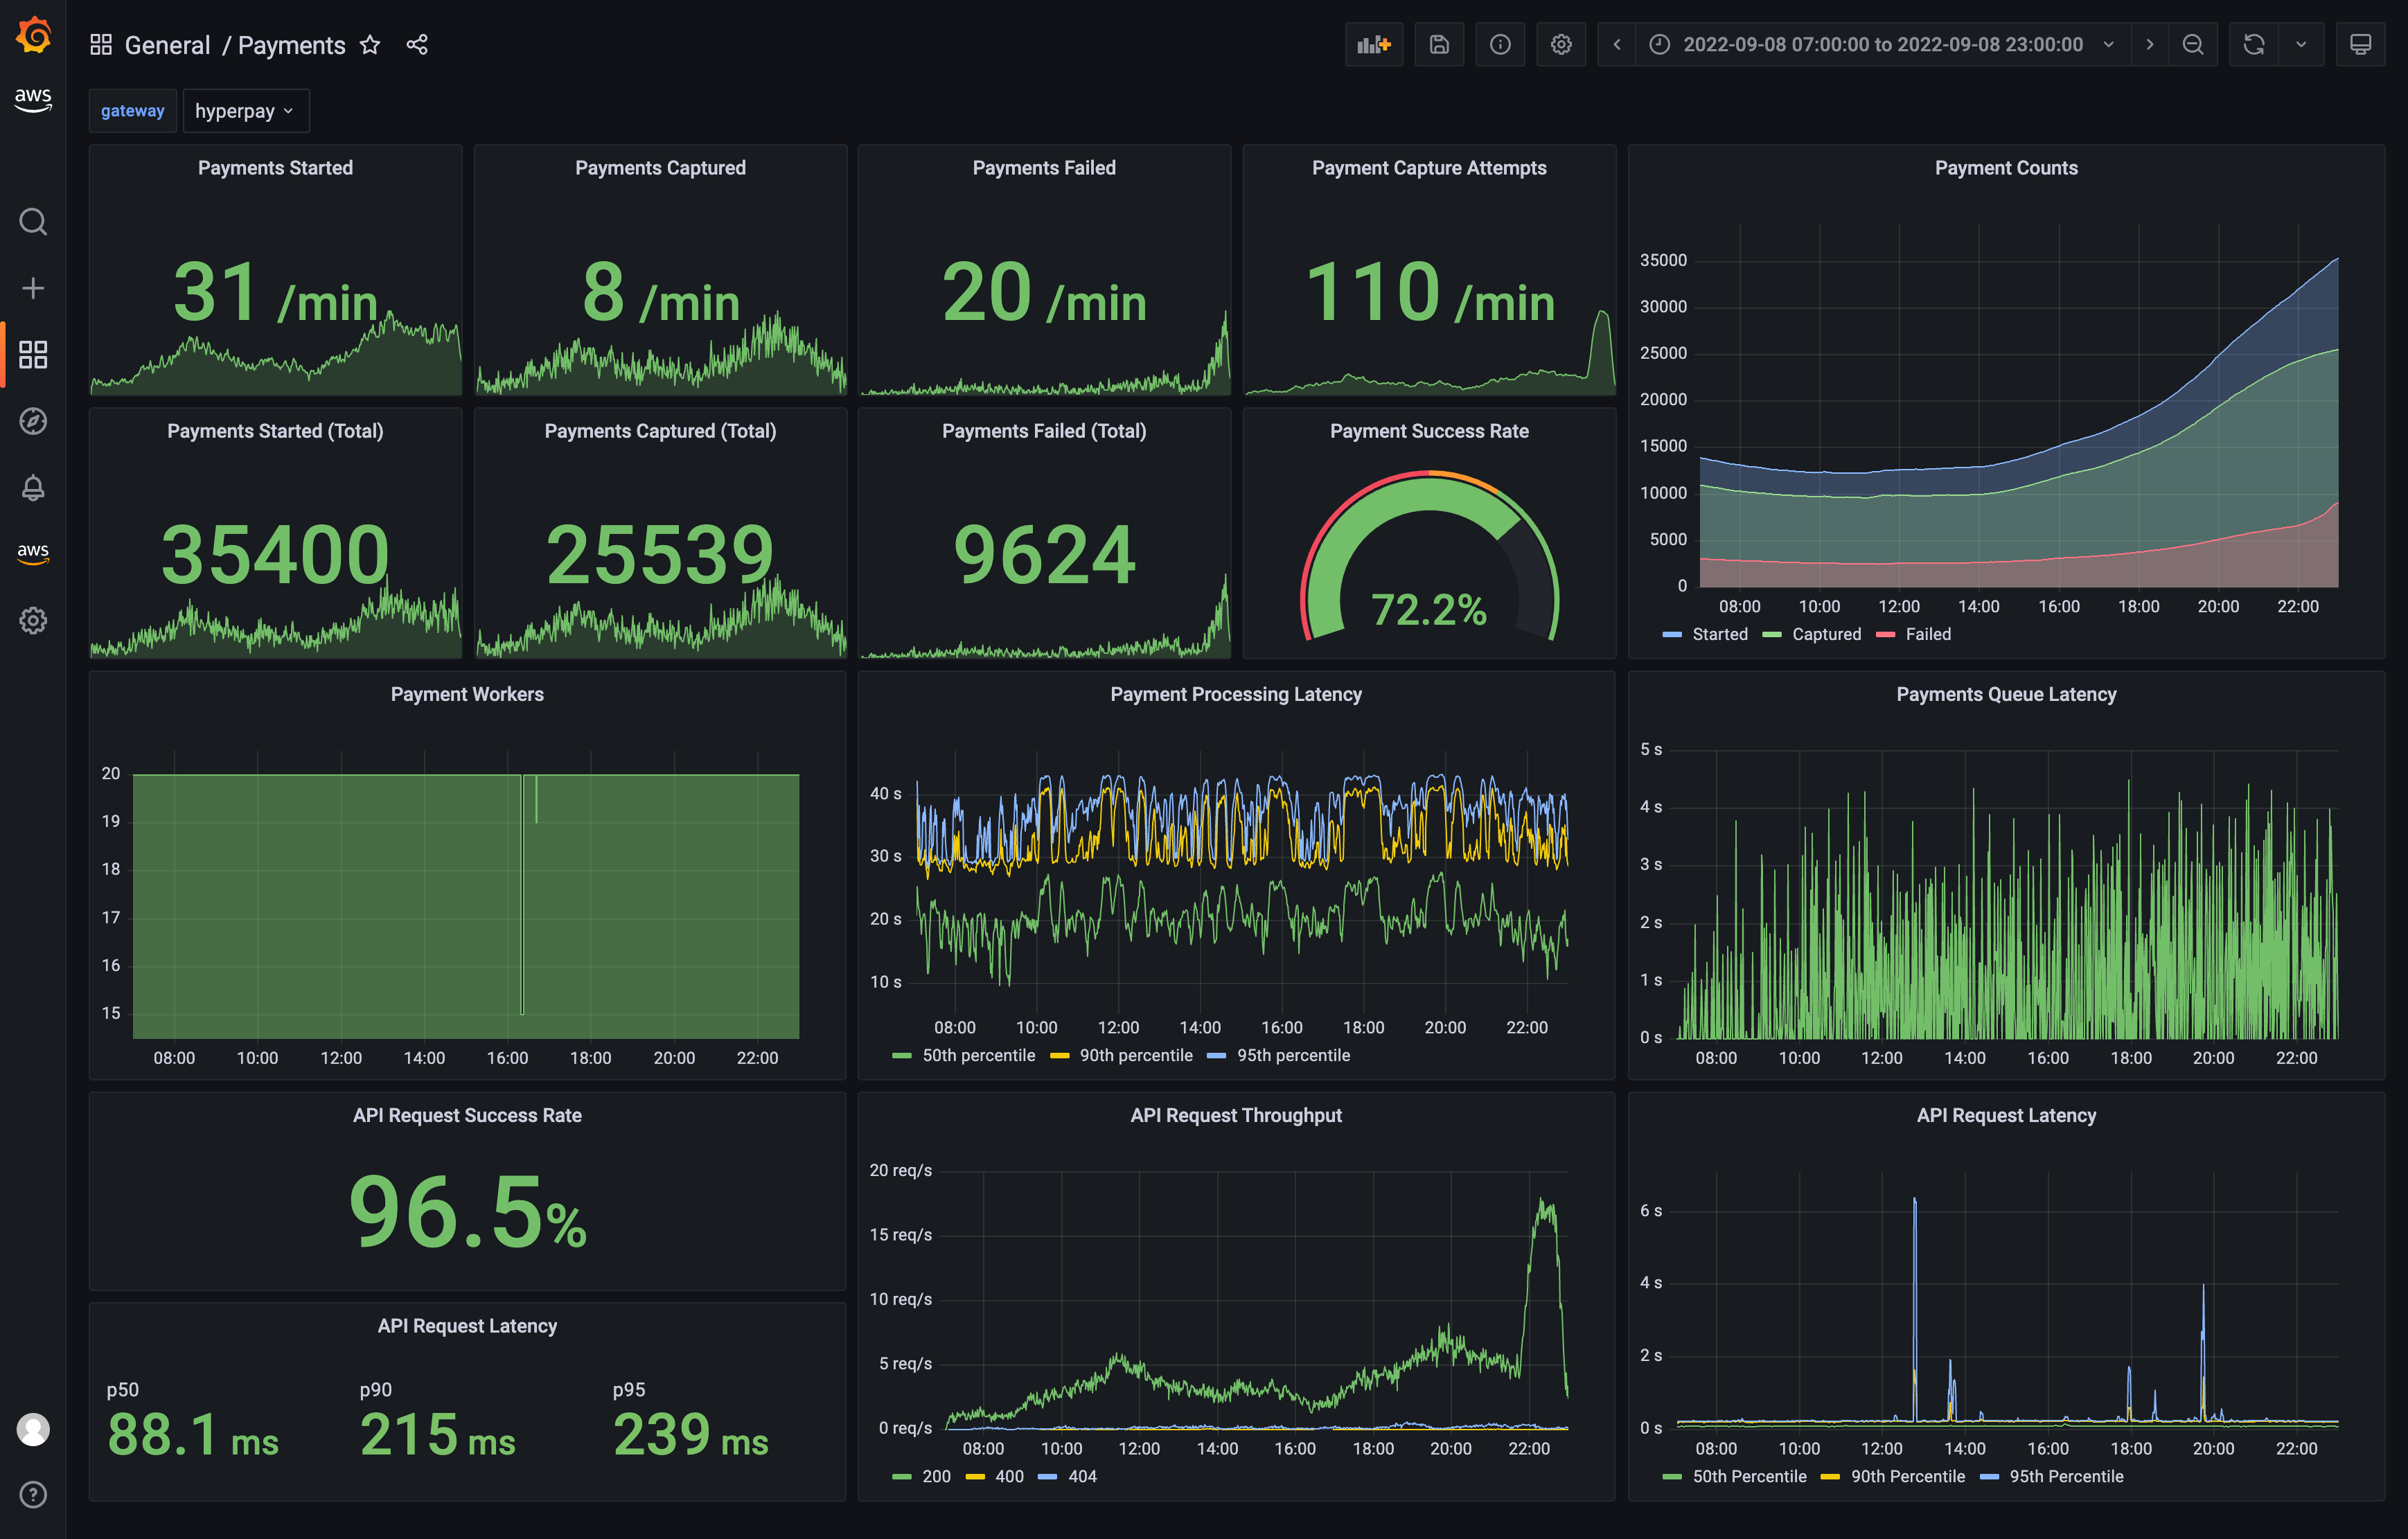
Task: Click the Payments breadcrumb title
Action: 291,45
